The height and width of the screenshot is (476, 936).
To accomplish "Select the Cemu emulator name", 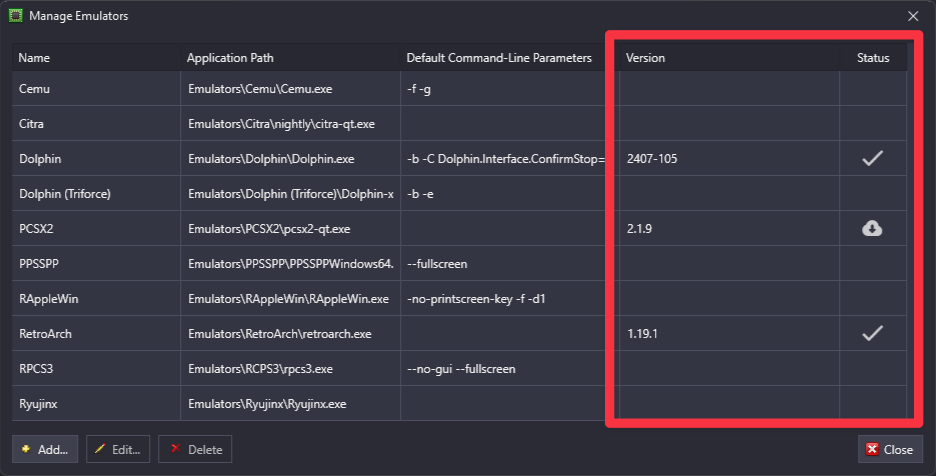I will click(34, 89).
